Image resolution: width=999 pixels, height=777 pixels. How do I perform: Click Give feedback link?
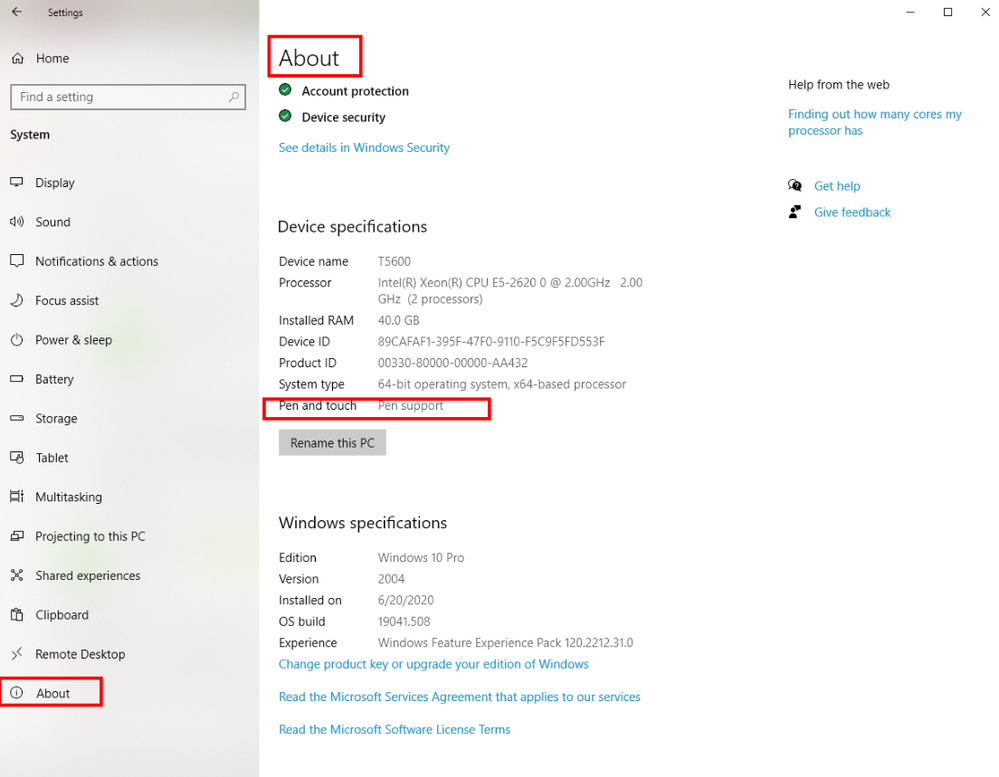[x=852, y=212]
